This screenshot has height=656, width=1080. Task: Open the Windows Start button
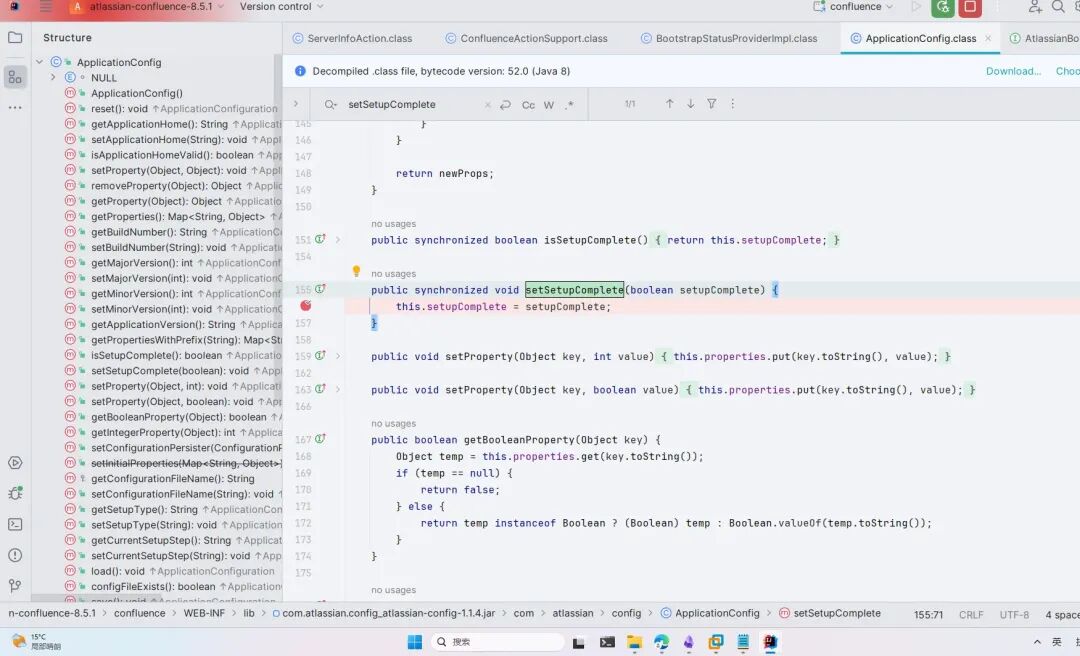pyautogui.click(x=415, y=642)
